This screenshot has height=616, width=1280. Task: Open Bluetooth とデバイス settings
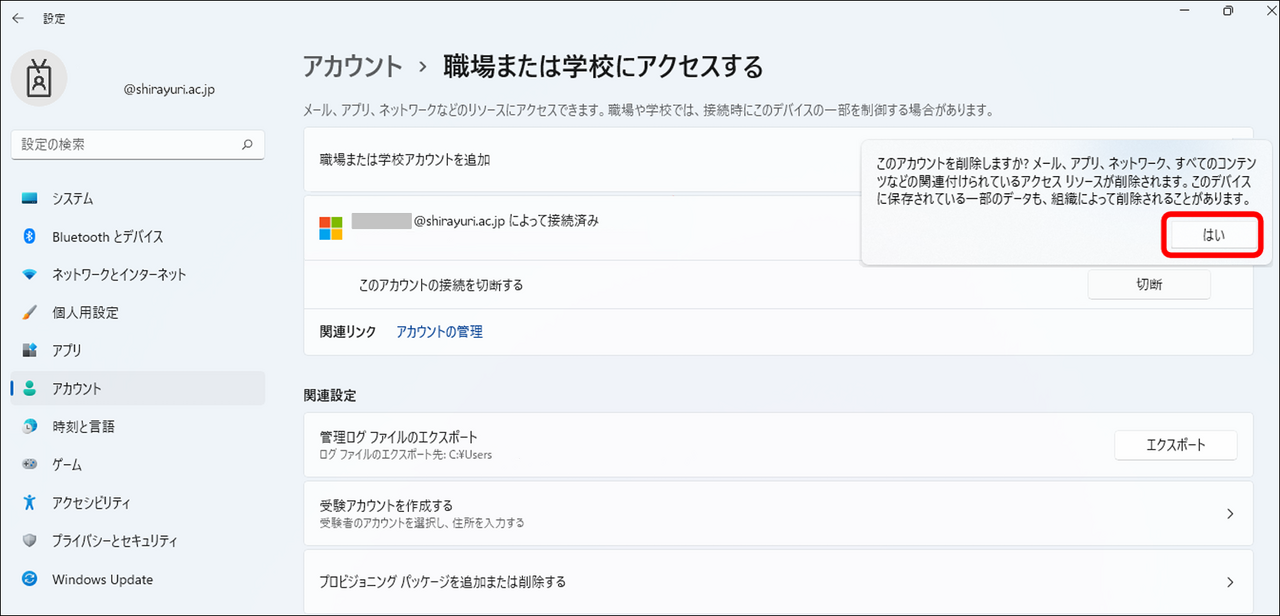[x=107, y=237]
